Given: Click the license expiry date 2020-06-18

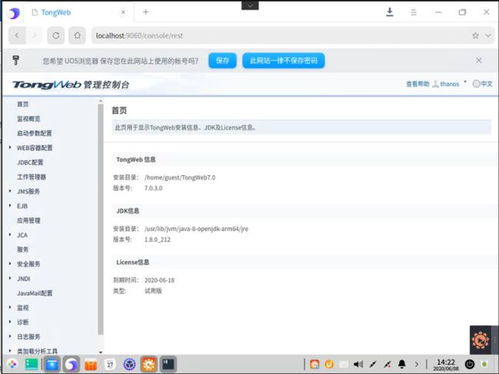Looking at the screenshot, I should point(159,280).
